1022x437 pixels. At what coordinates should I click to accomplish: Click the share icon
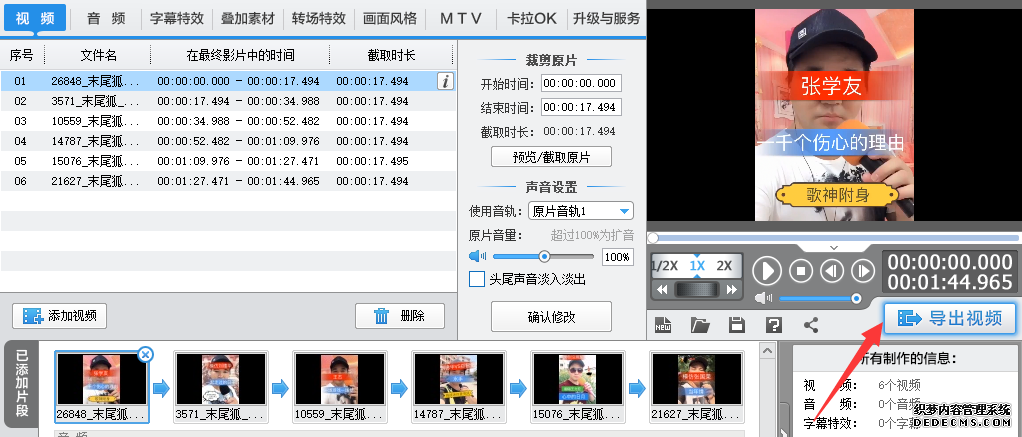(x=811, y=325)
